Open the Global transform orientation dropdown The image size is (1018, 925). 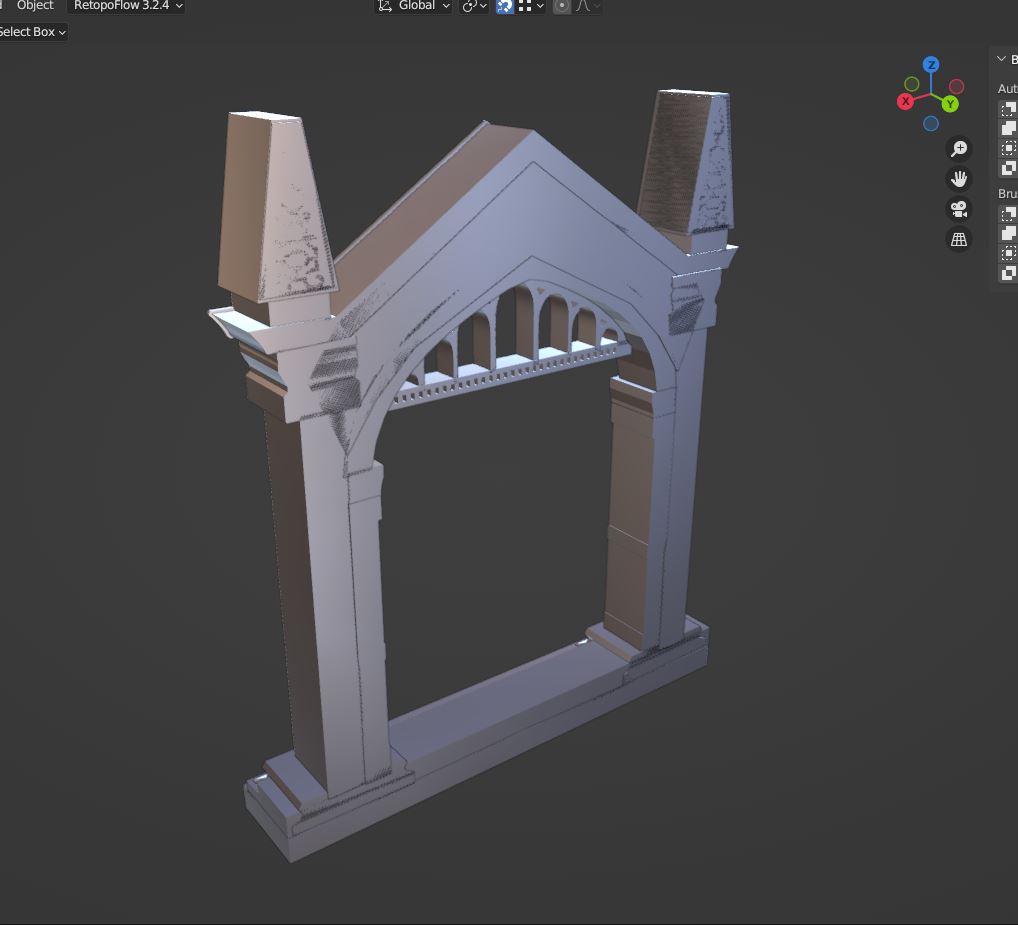click(x=414, y=6)
